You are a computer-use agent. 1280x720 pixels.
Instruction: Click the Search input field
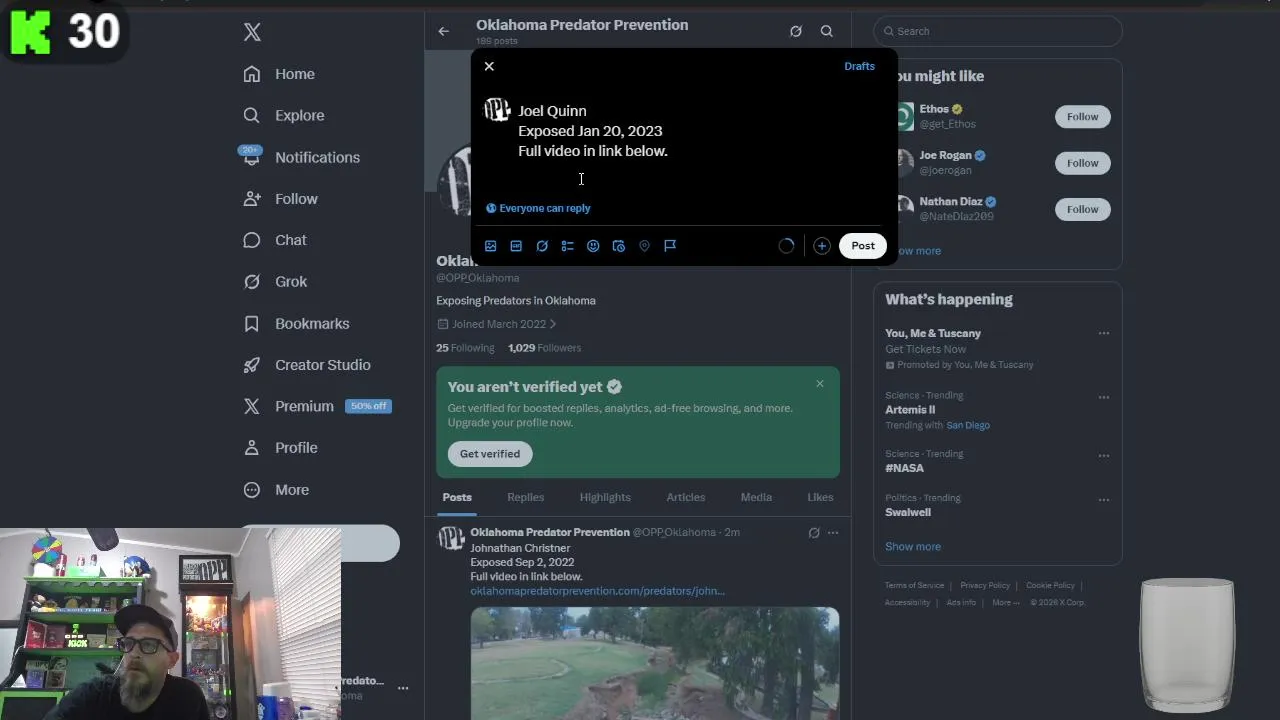[998, 31]
